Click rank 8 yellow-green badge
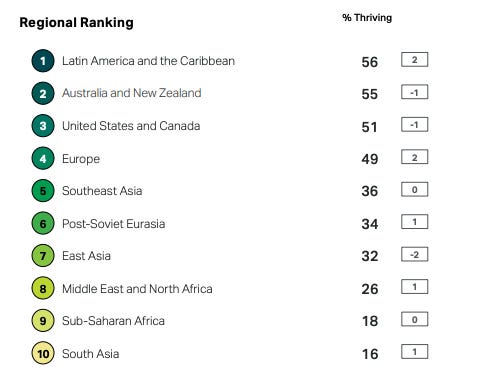 [x=43, y=288]
